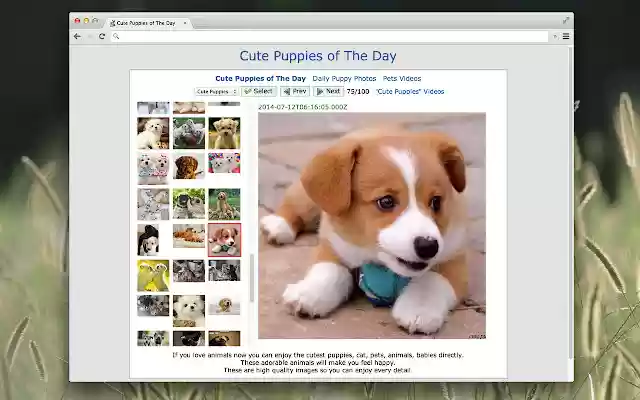Click the 75/100 photo counter text
This screenshot has width=640, height=400.
[x=358, y=91]
